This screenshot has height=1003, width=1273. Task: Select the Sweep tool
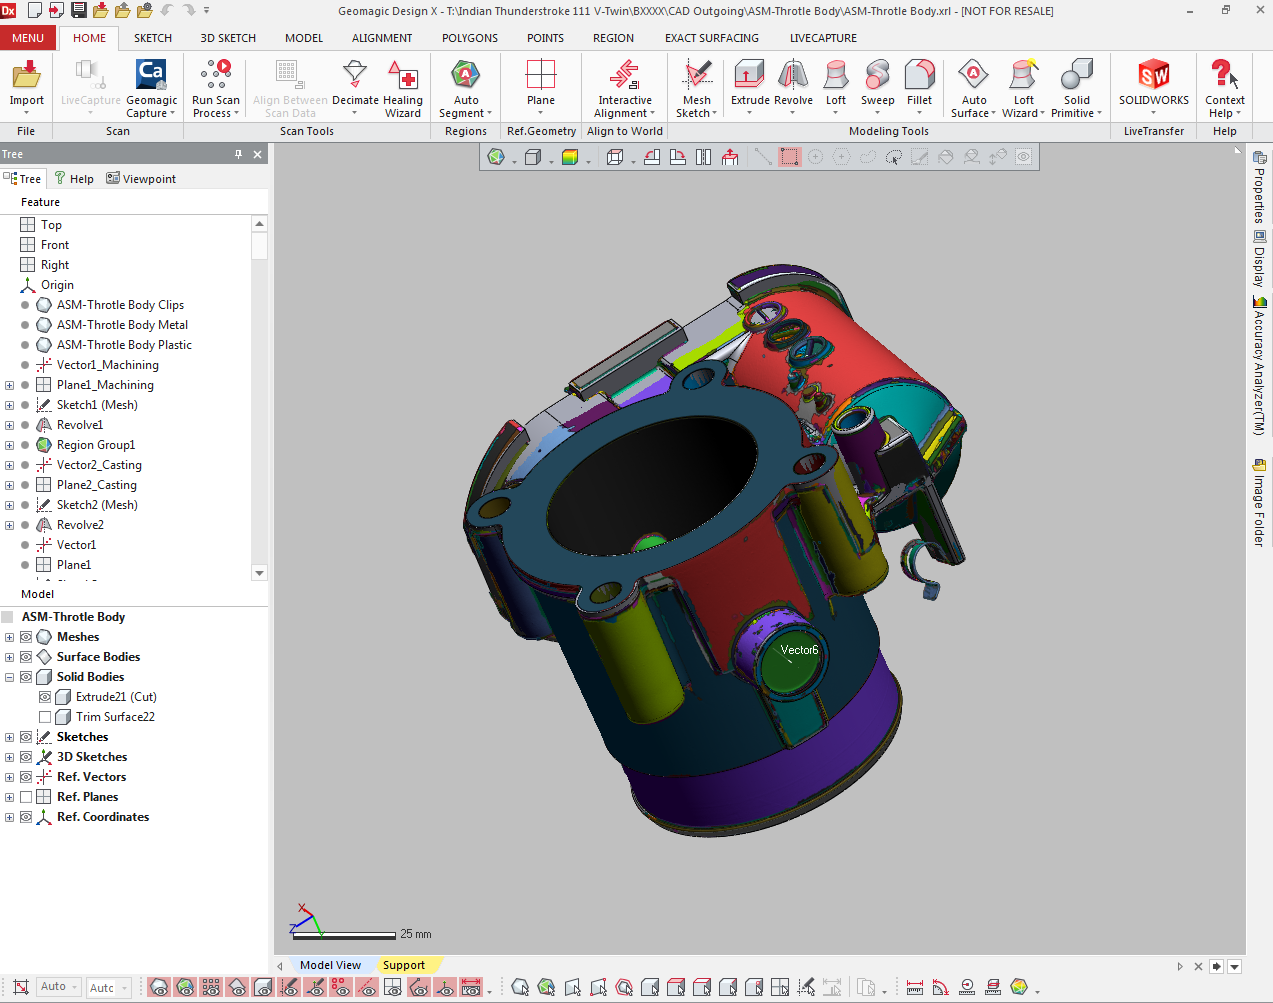click(x=877, y=83)
